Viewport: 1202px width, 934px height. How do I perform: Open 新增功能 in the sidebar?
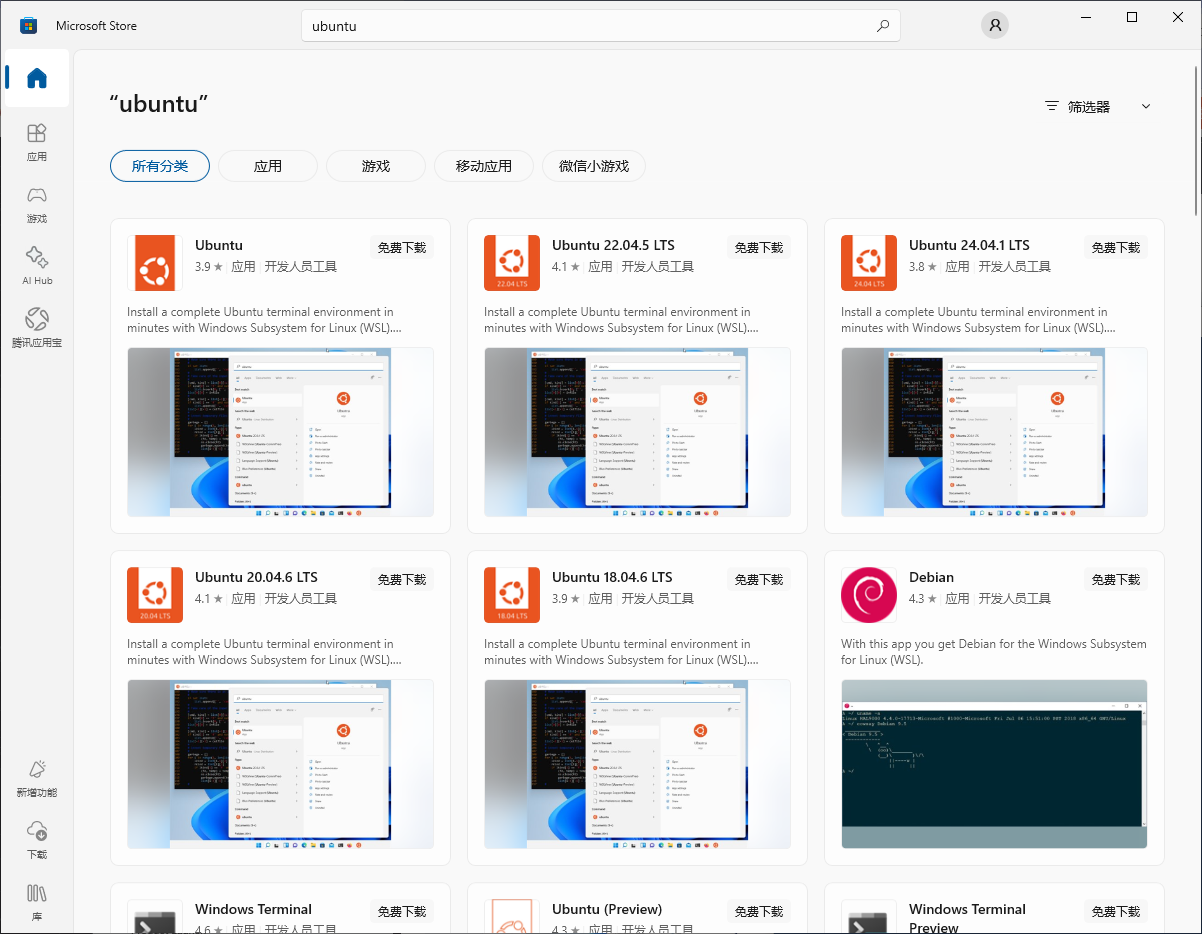click(x=37, y=778)
